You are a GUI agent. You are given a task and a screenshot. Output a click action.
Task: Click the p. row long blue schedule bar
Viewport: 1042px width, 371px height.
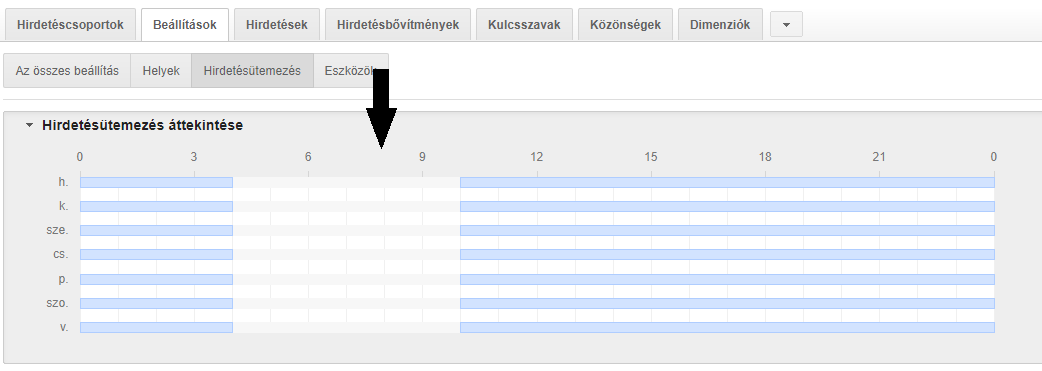(x=727, y=279)
